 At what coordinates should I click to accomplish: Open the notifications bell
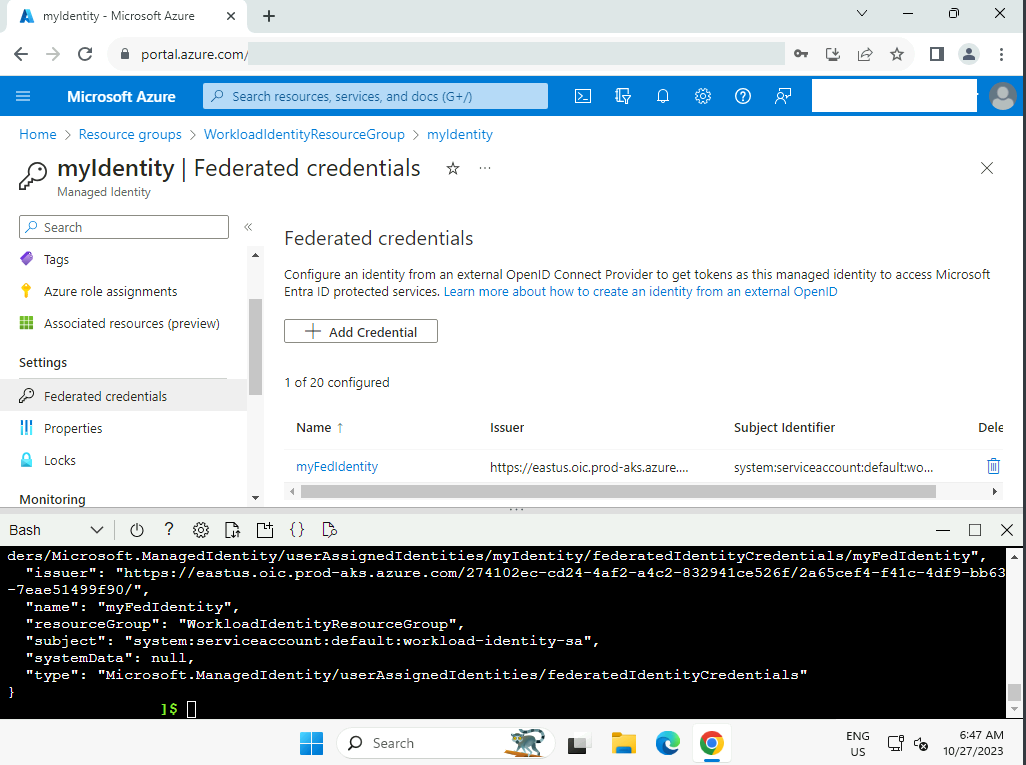click(663, 97)
